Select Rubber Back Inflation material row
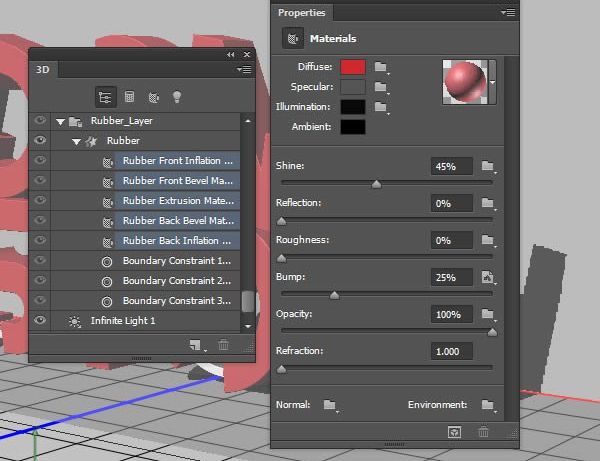 click(145, 241)
